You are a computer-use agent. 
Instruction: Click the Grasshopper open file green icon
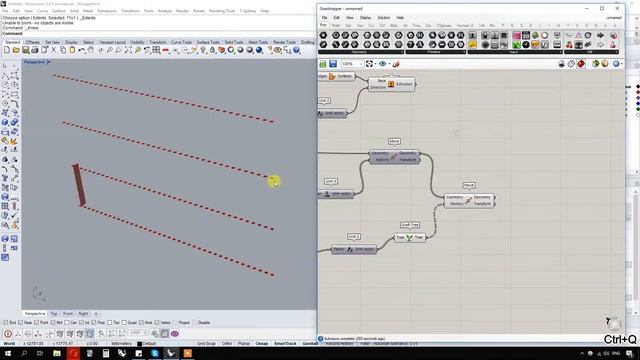coord(323,64)
